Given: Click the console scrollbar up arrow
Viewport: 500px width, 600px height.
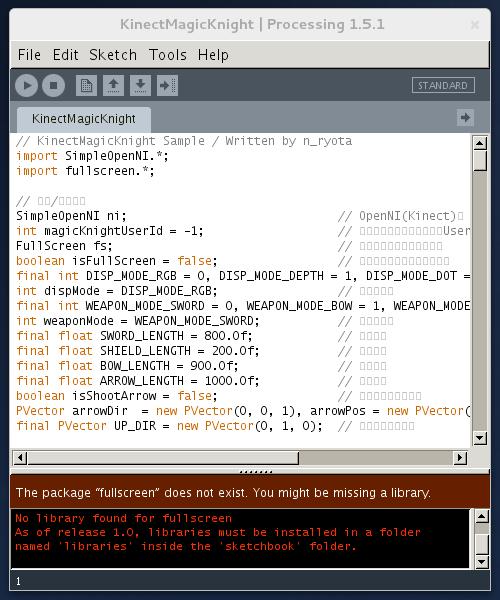Looking at the screenshot, I should pos(482,517).
